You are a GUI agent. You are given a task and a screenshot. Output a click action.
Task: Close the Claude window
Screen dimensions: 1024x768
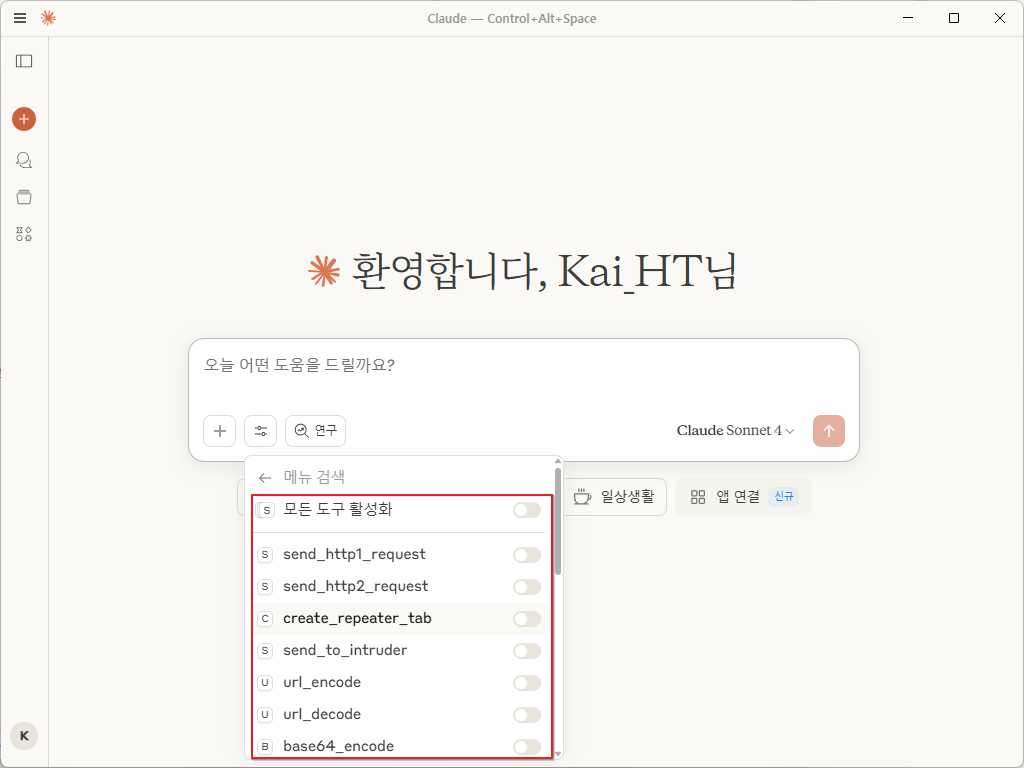pos(1000,18)
